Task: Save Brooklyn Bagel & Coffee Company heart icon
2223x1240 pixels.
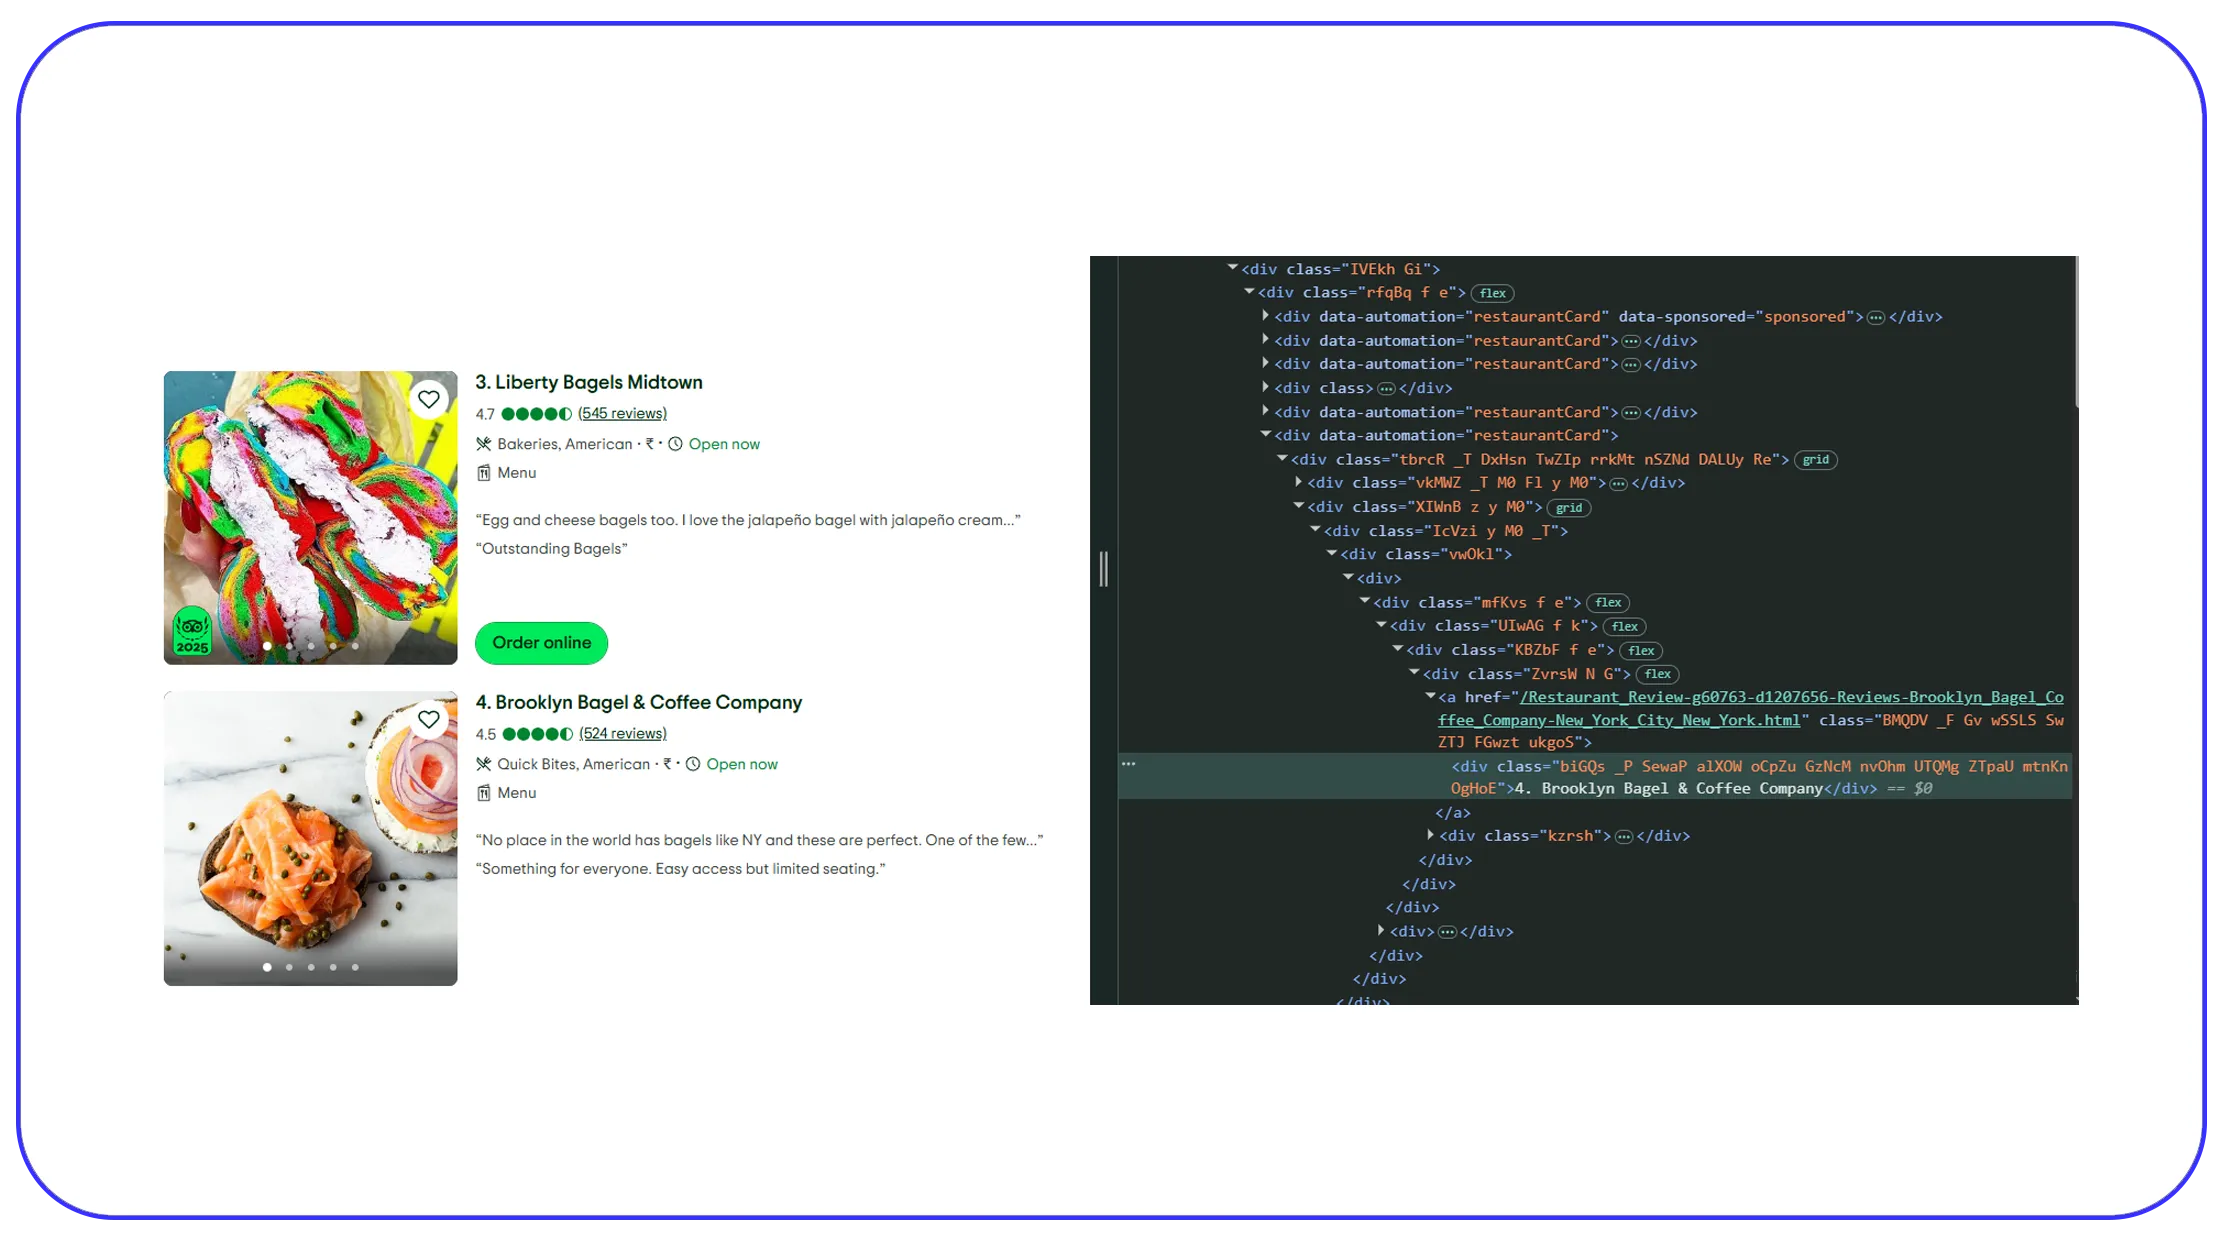Action: click(429, 720)
